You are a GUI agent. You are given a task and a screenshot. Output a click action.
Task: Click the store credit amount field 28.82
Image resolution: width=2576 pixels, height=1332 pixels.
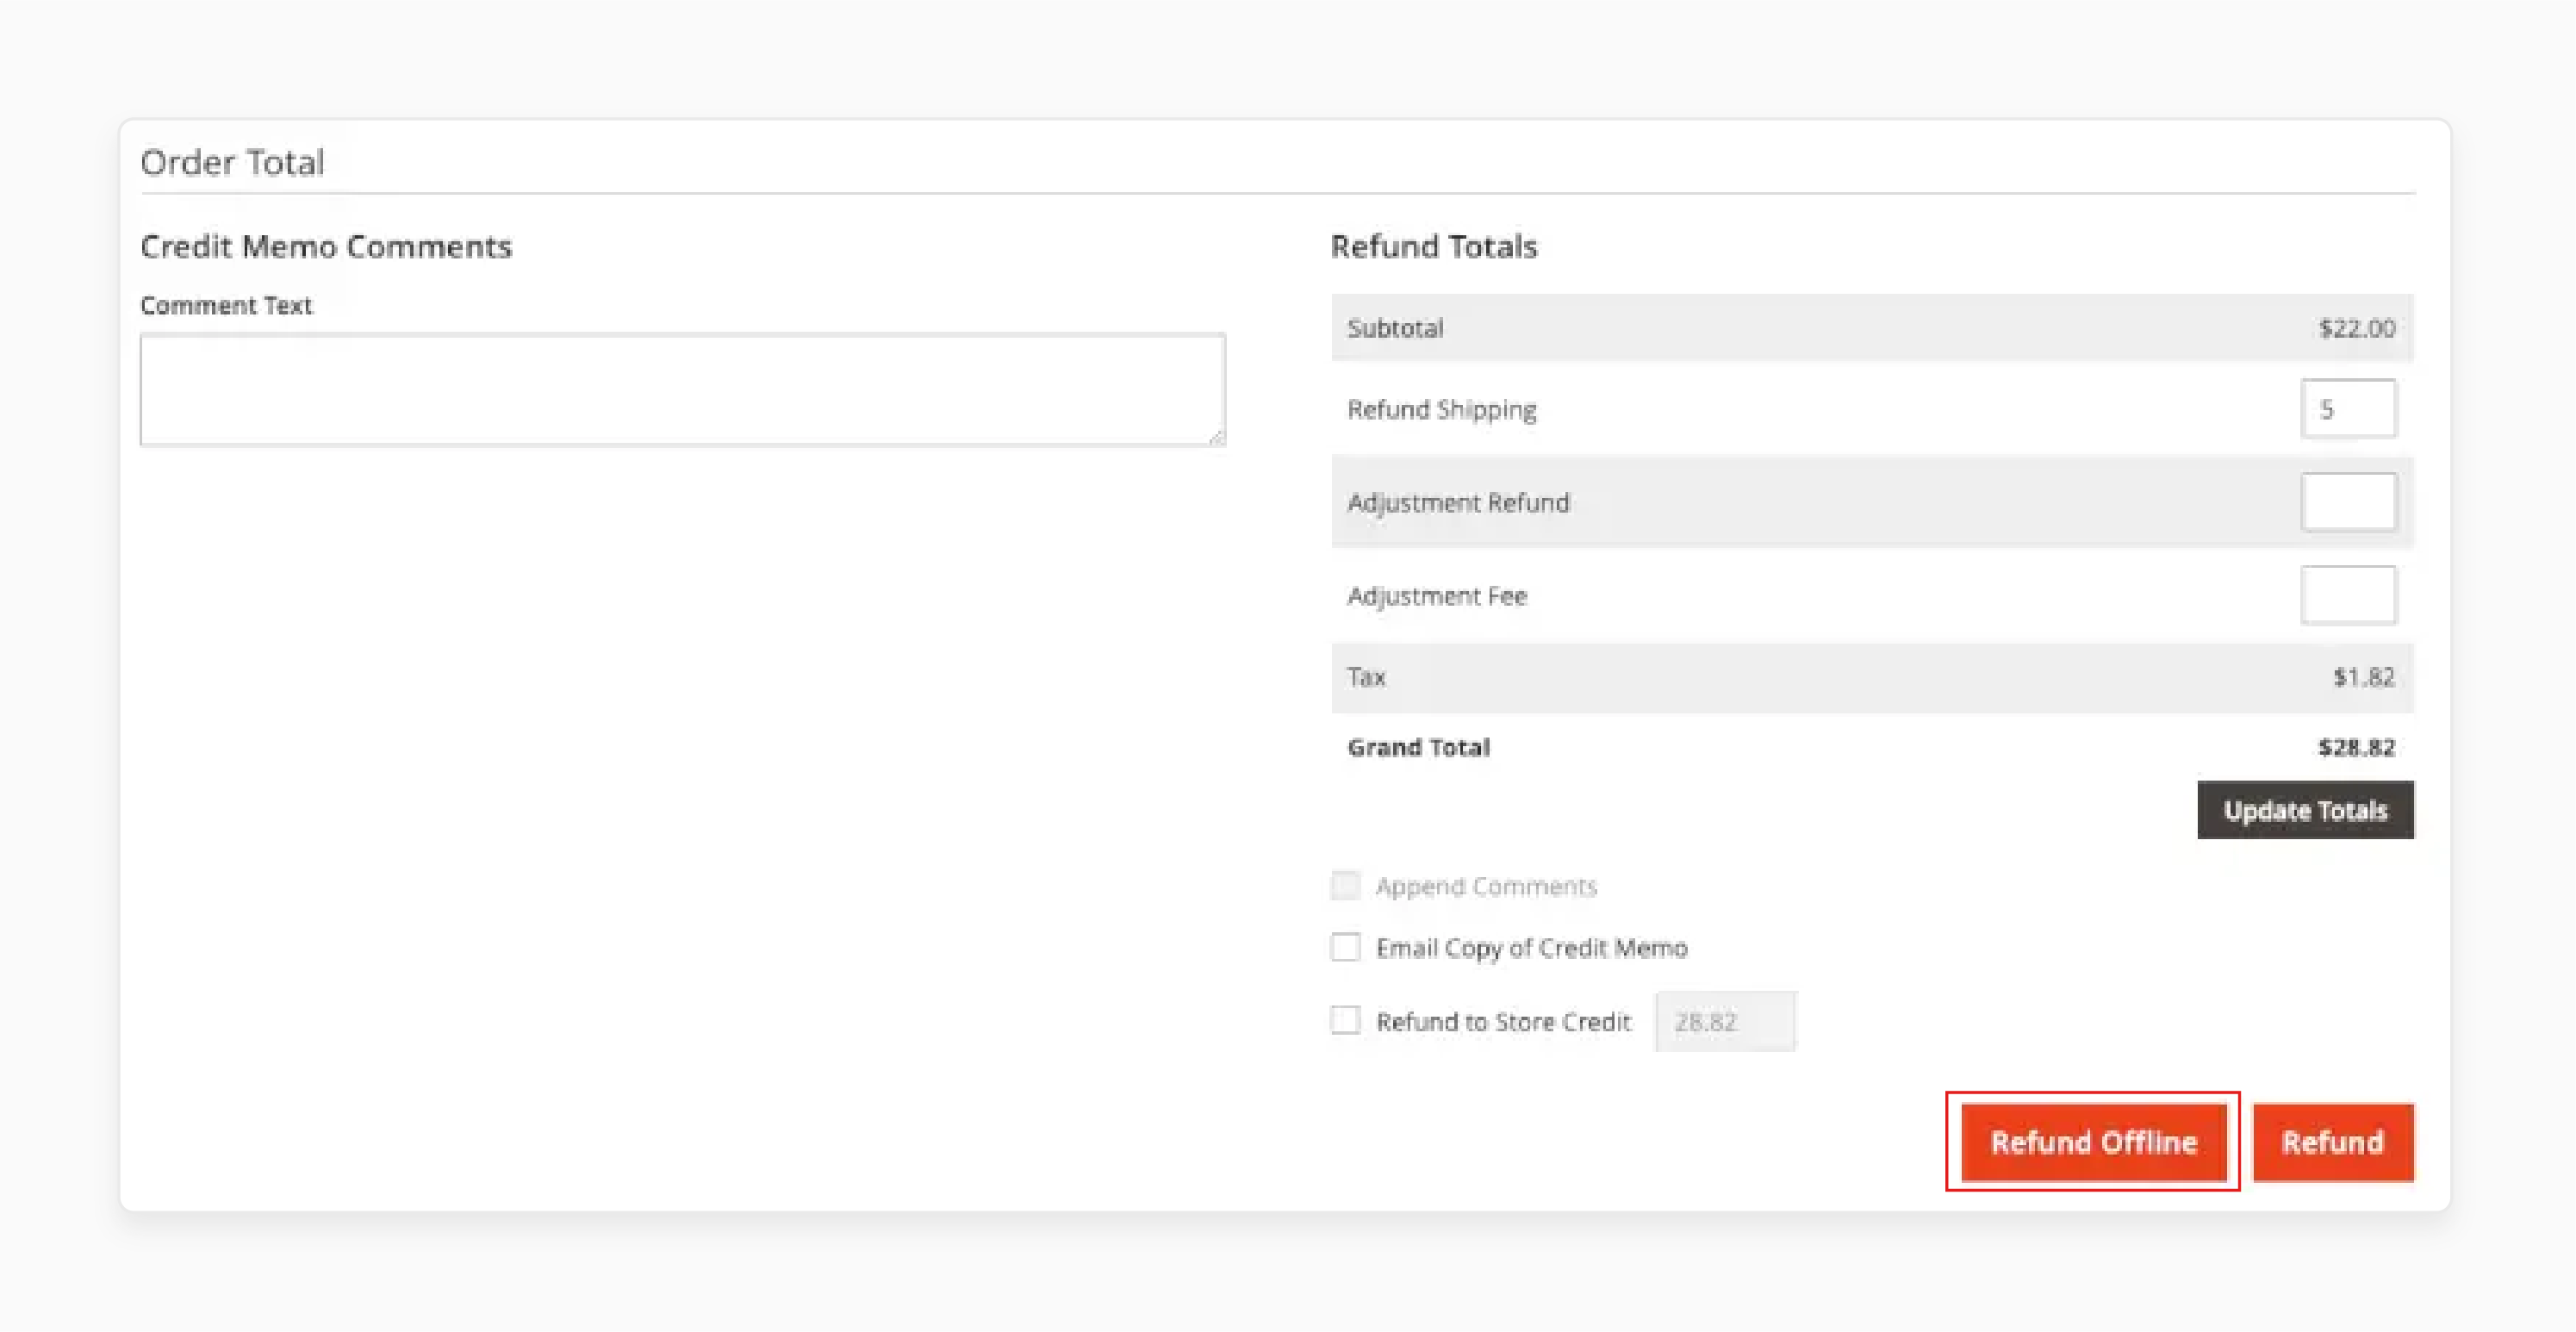pyautogui.click(x=1725, y=1021)
